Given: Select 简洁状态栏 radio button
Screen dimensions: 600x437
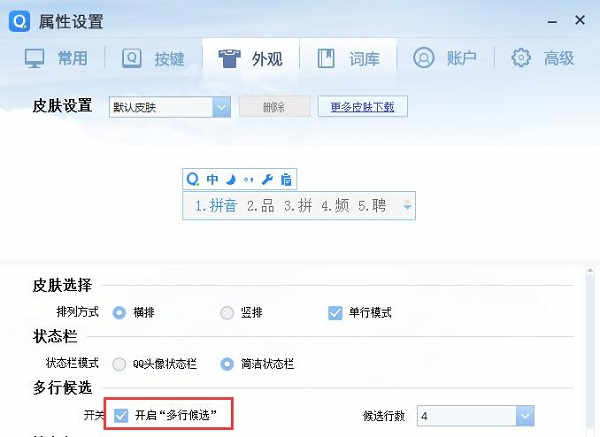Looking at the screenshot, I should tap(227, 364).
